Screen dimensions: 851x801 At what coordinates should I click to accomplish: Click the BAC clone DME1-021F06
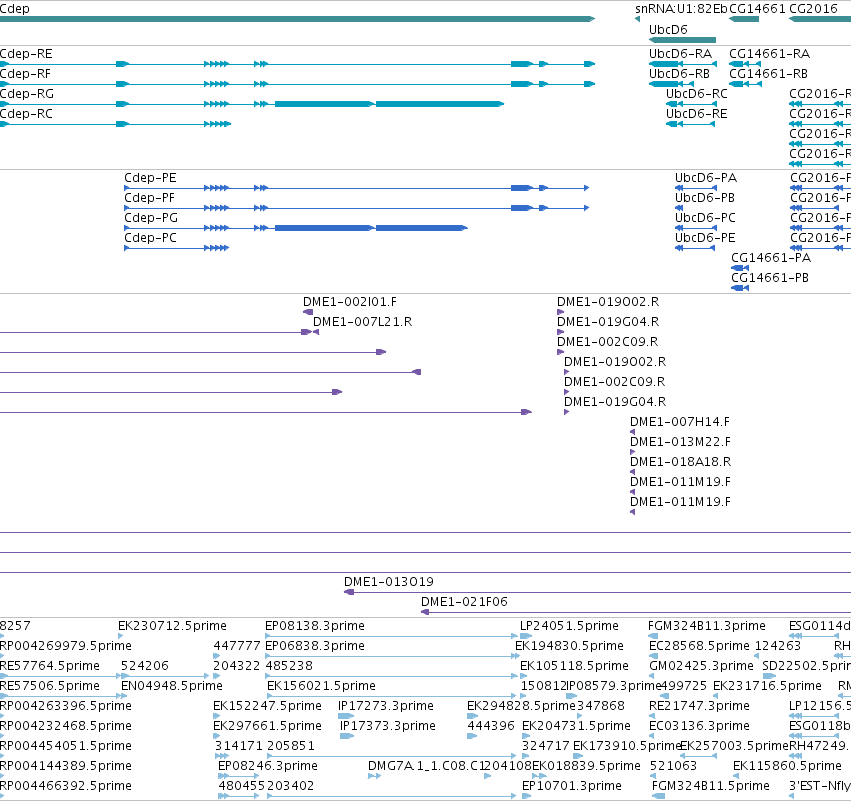coord(465,602)
